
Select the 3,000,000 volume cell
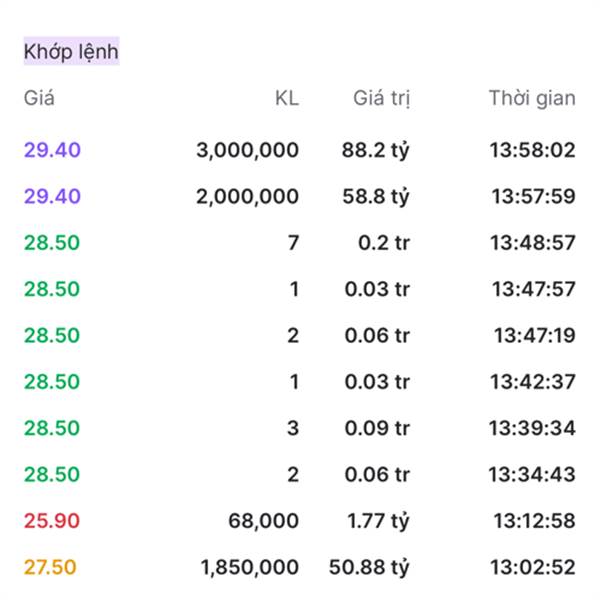pyautogui.click(x=247, y=150)
